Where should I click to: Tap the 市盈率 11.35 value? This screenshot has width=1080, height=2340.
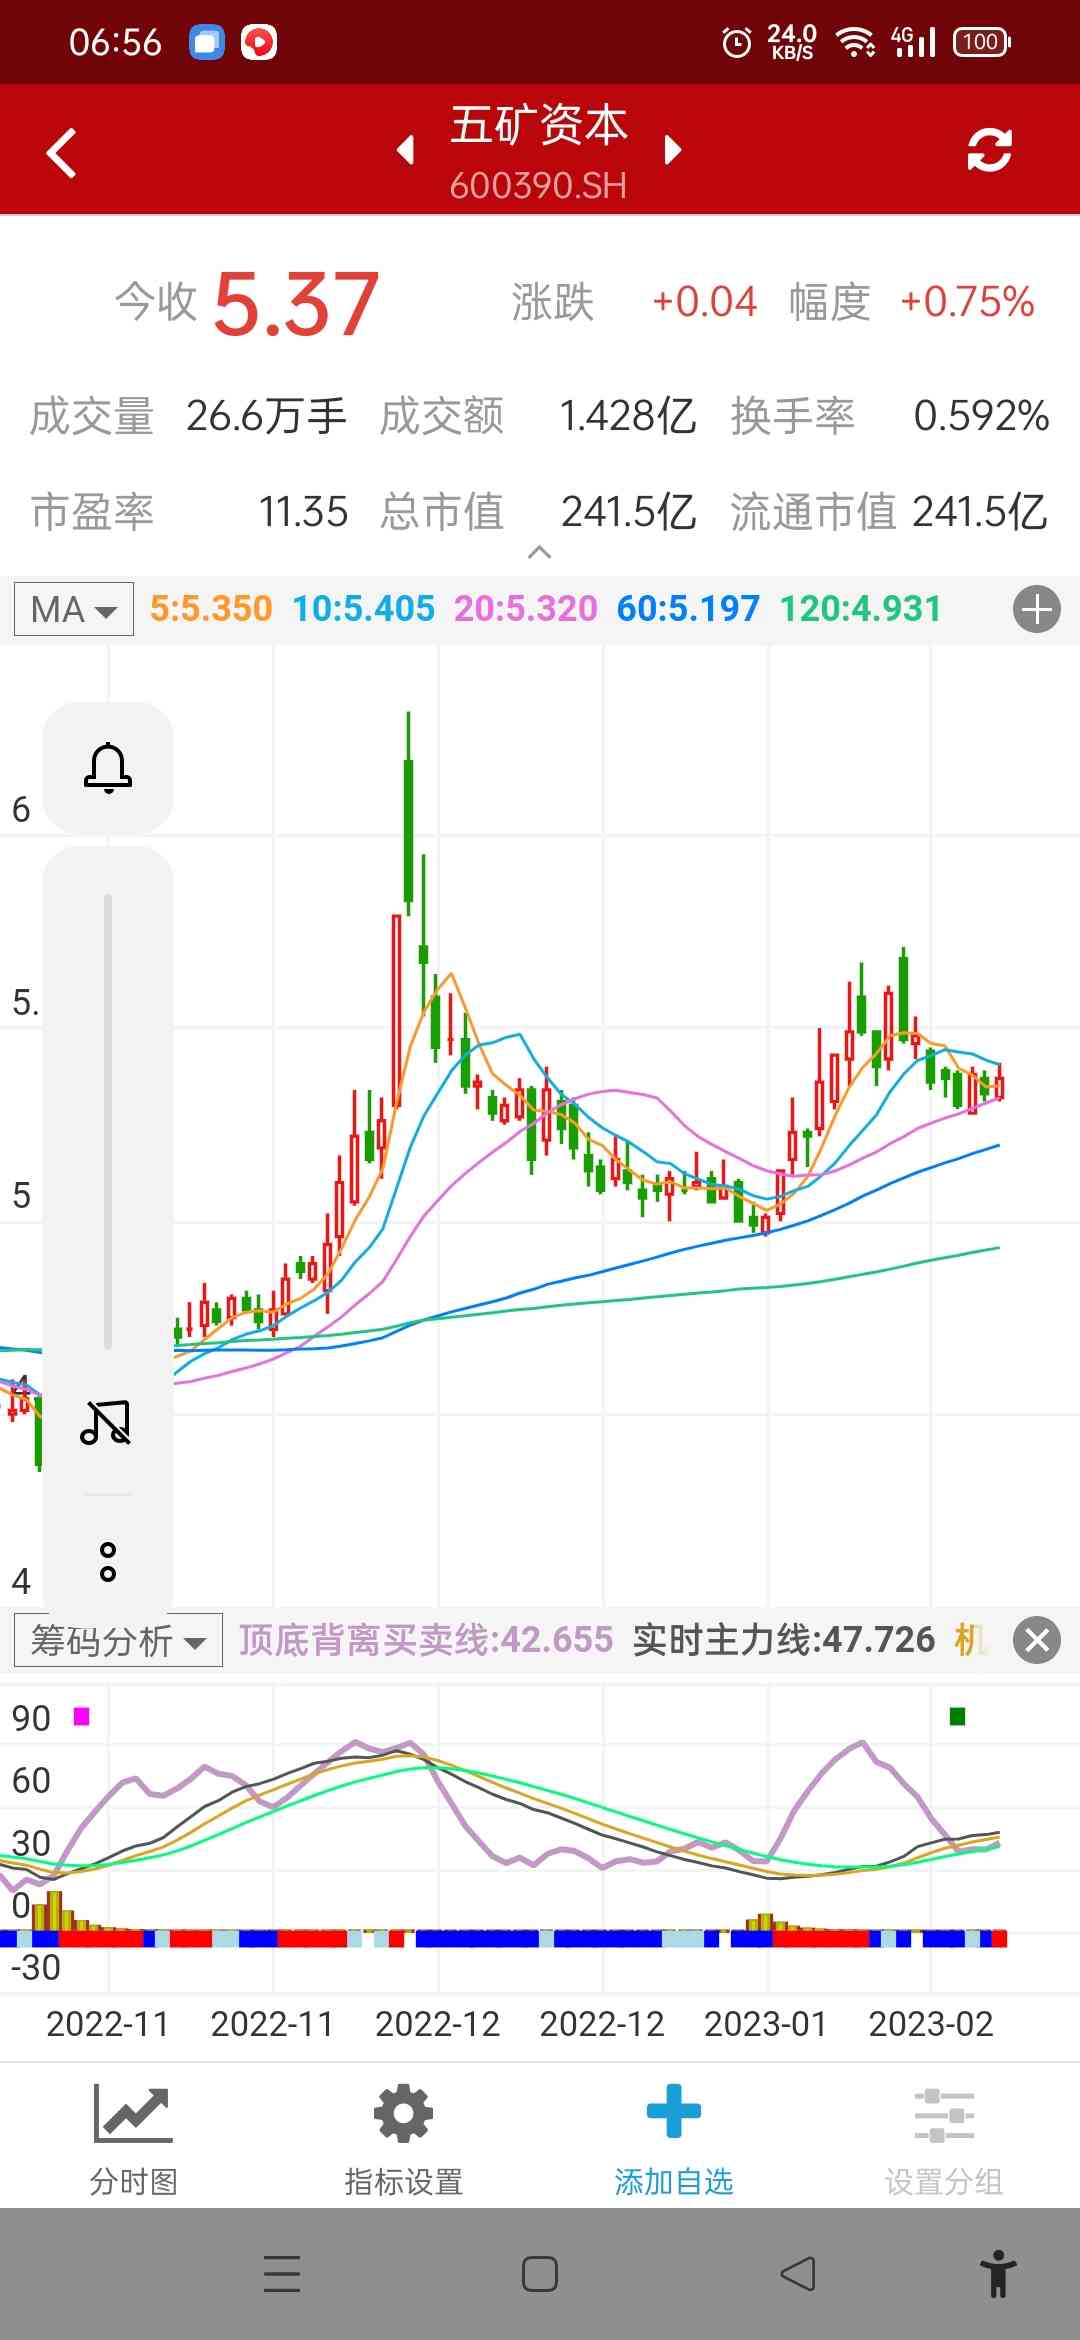pyautogui.click(x=303, y=512)
